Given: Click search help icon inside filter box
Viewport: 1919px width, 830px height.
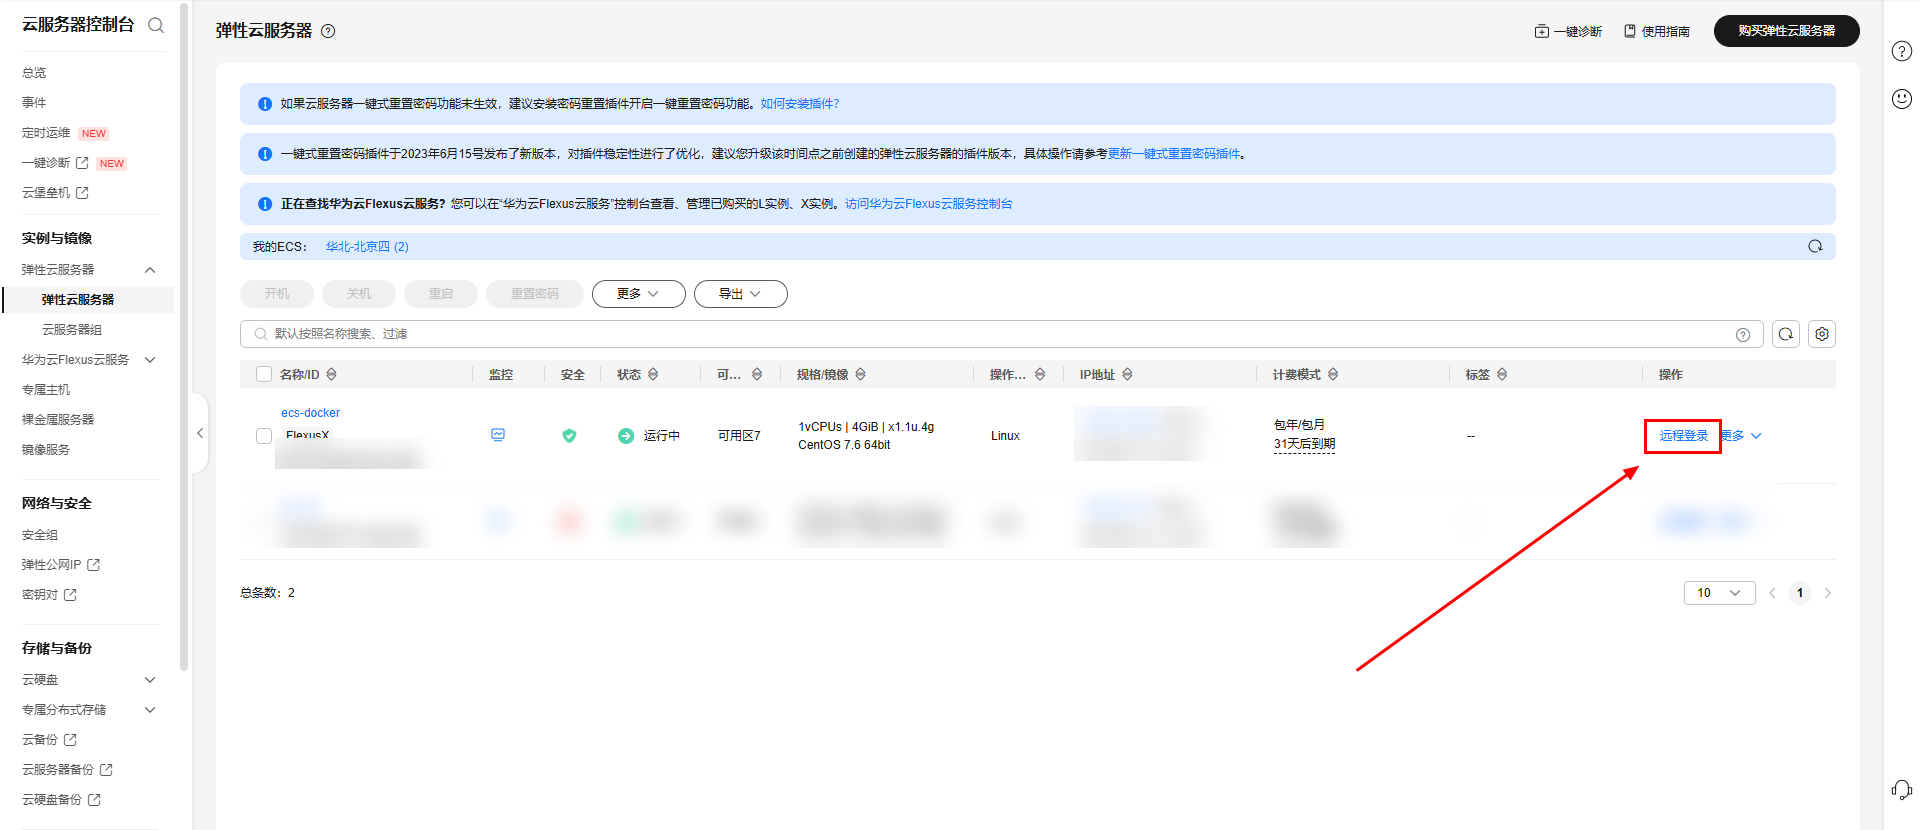Looking at the screenshot, I should [x=1743, y=335].
